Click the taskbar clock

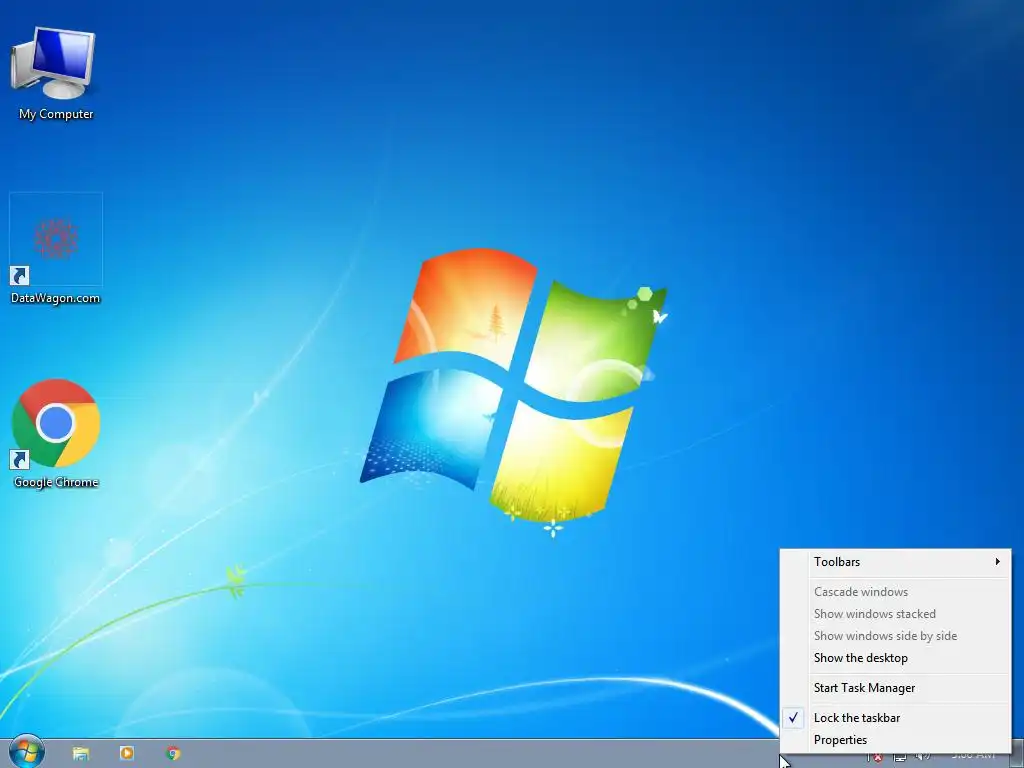point(973,756)
